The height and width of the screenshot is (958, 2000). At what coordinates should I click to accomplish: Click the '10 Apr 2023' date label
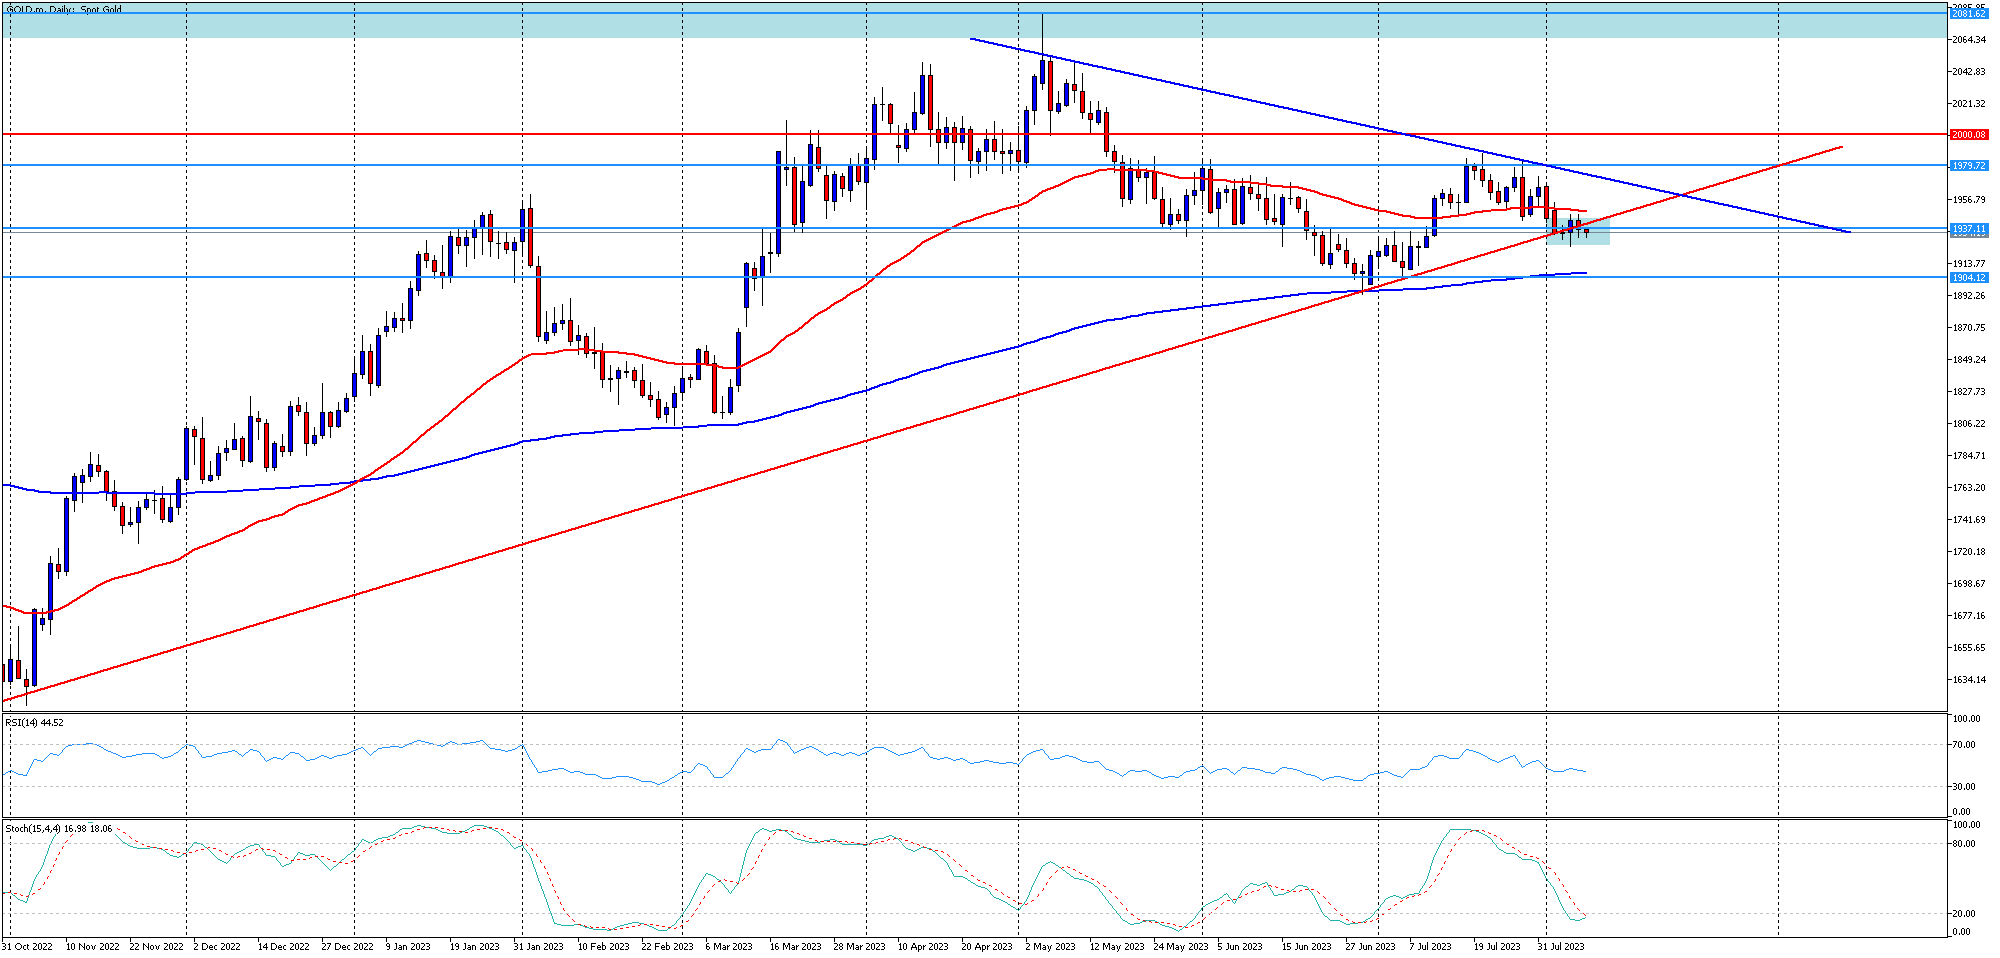pos(923,946)
